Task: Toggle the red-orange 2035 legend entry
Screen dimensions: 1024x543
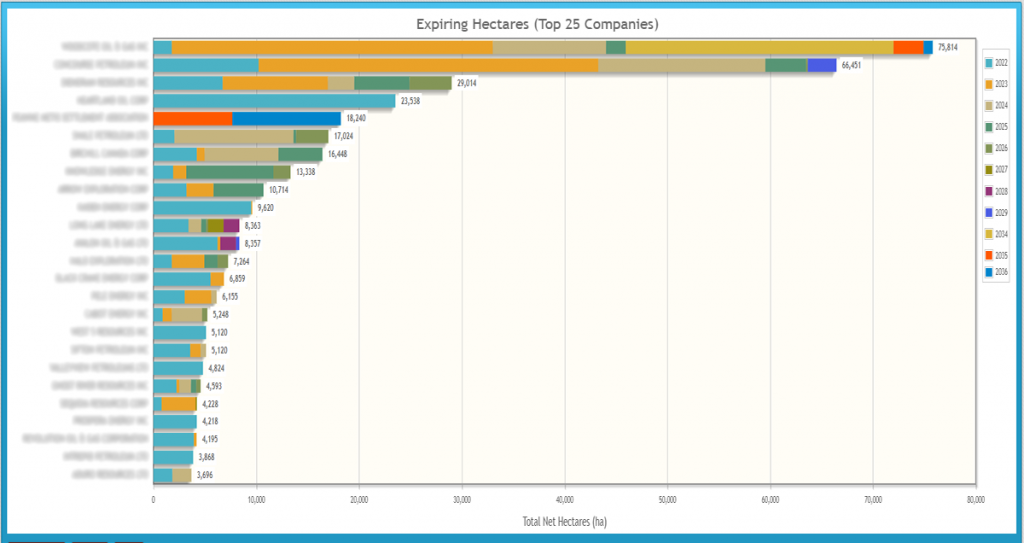Action: coord(997,255)
